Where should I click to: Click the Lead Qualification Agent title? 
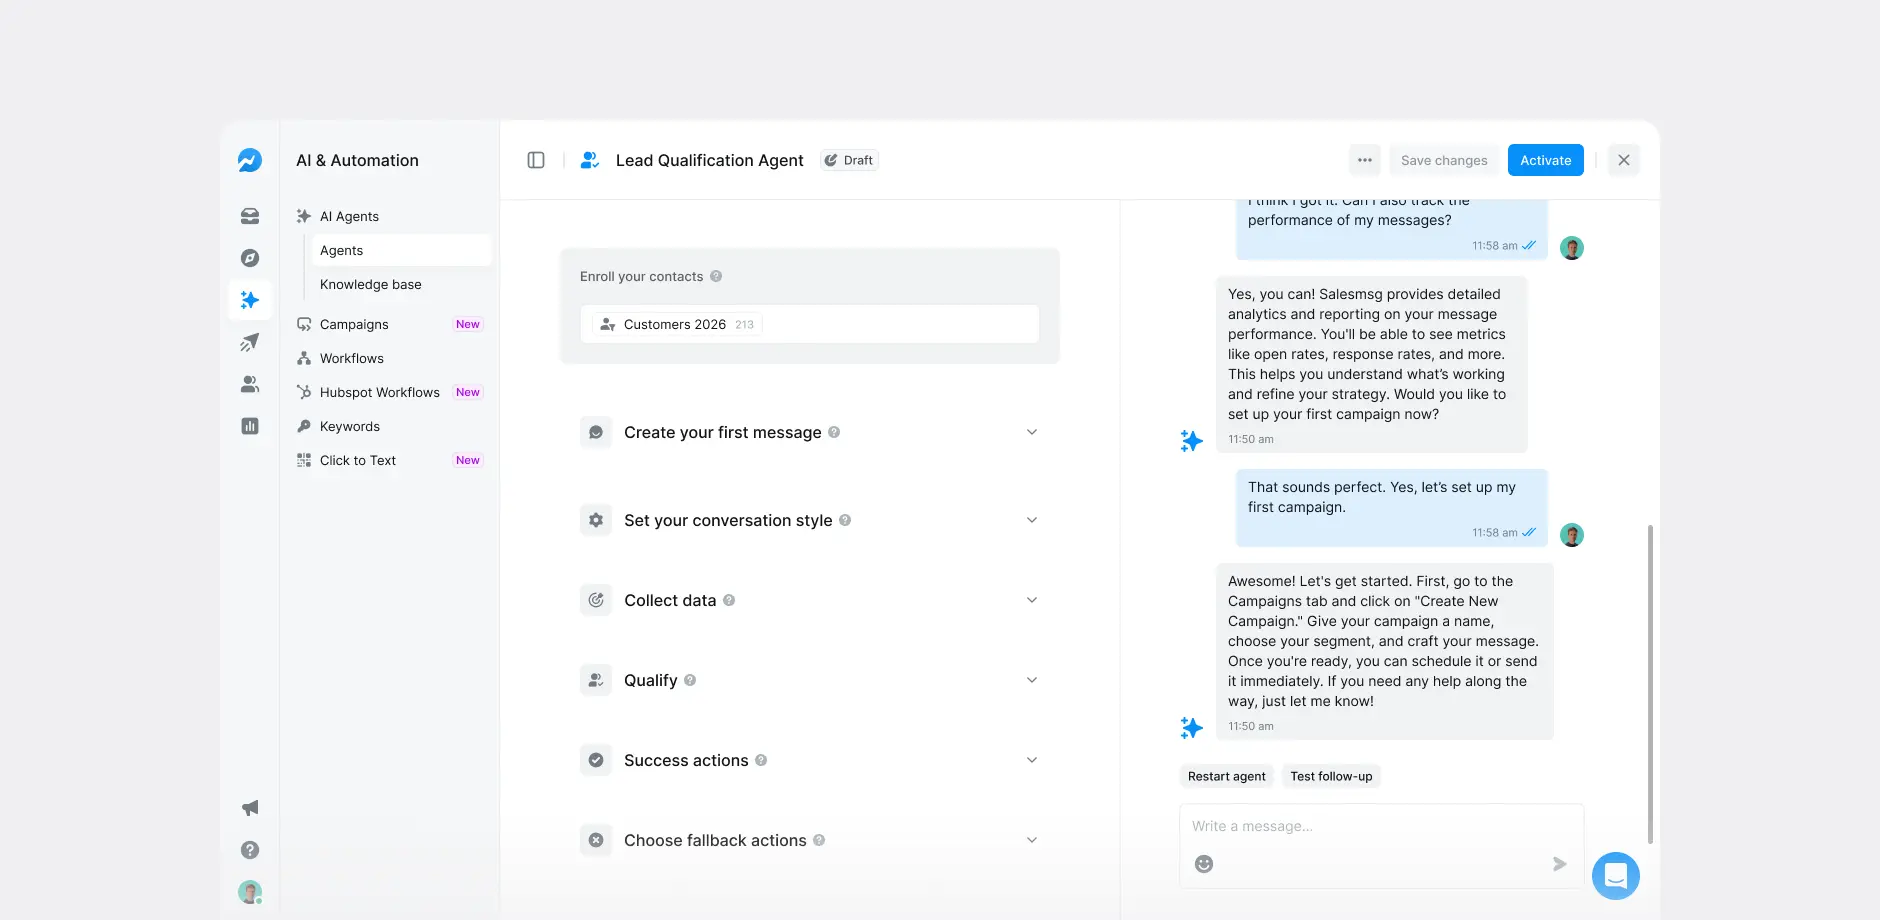710,160
